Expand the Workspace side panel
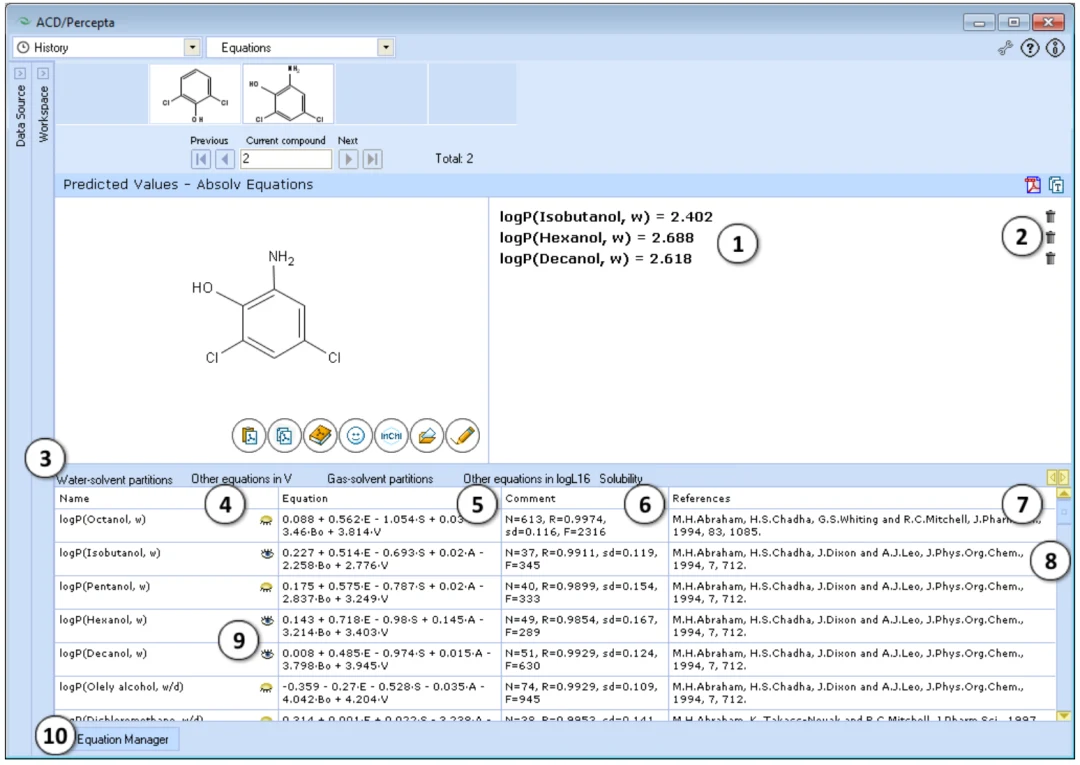This screenshot has height=765, width=1080. [43, 73]
